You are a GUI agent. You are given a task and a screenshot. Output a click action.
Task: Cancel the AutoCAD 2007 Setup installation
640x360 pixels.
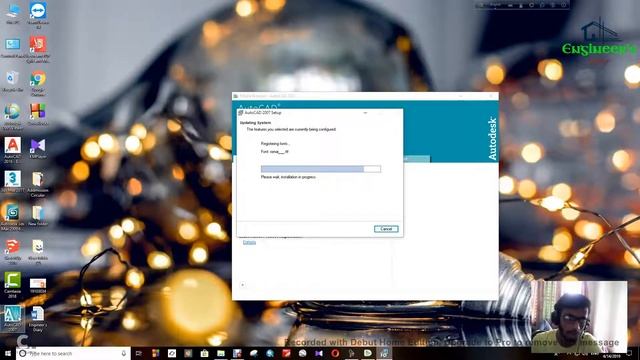tap(386, 229)
